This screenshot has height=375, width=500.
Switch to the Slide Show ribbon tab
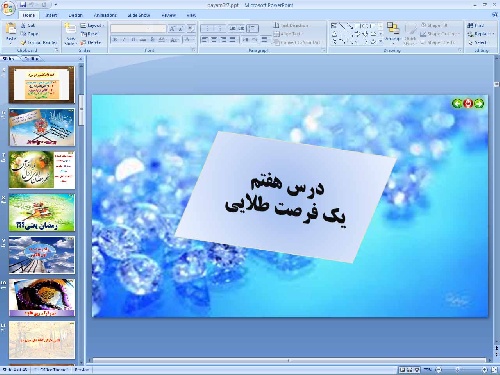click(x=139, y=15)
